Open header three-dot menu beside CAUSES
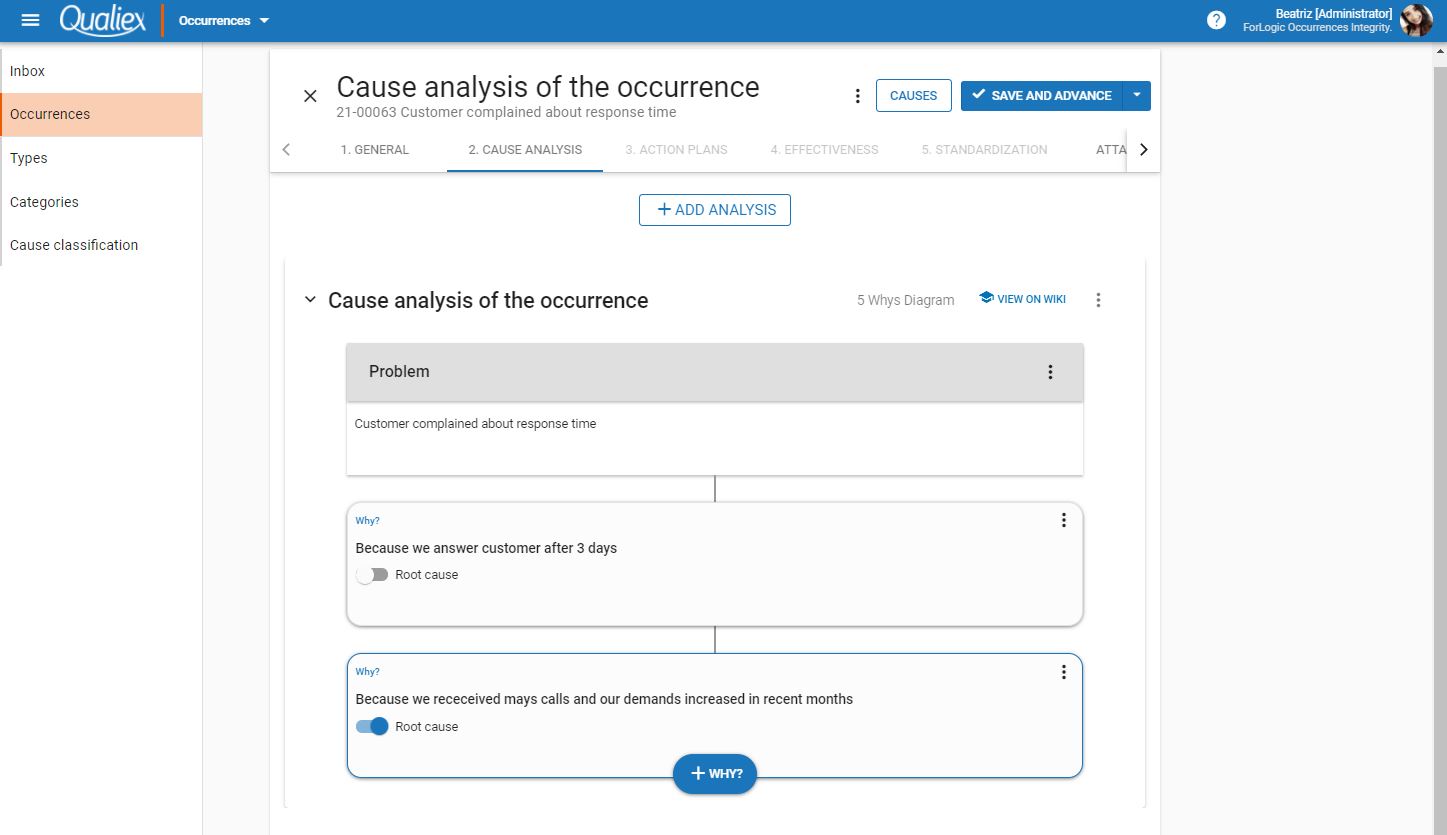1447x835 pixels. tap(857, 96)
